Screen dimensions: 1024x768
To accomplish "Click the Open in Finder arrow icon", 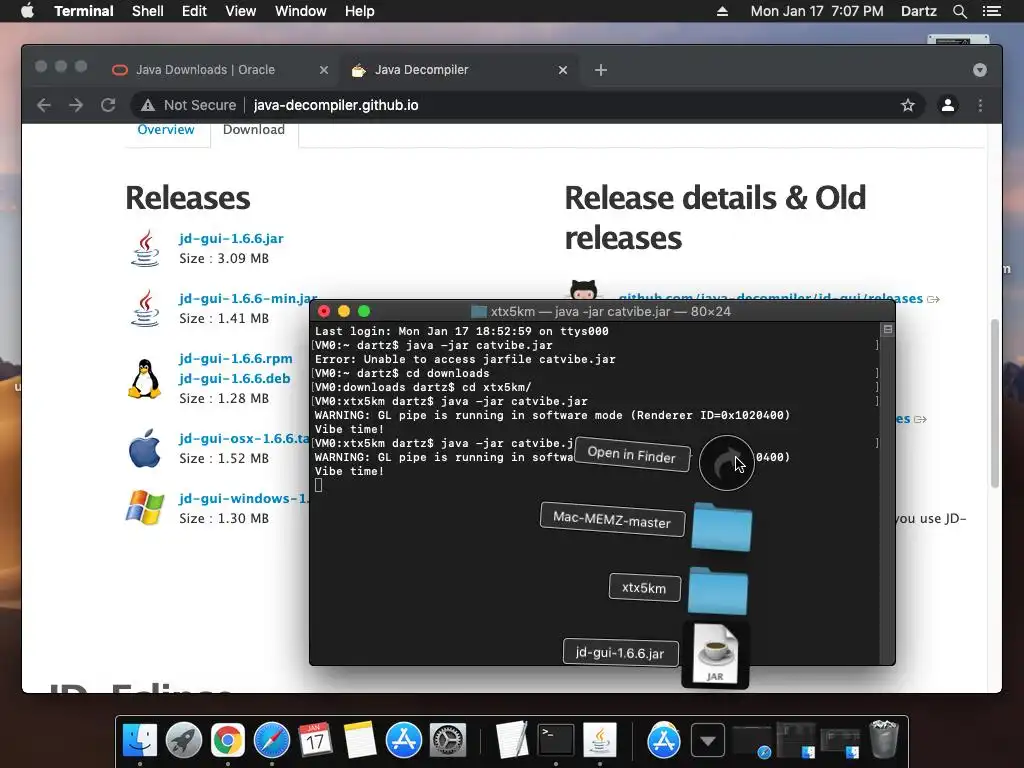I will pyautogui.click(x=726, y=462).
